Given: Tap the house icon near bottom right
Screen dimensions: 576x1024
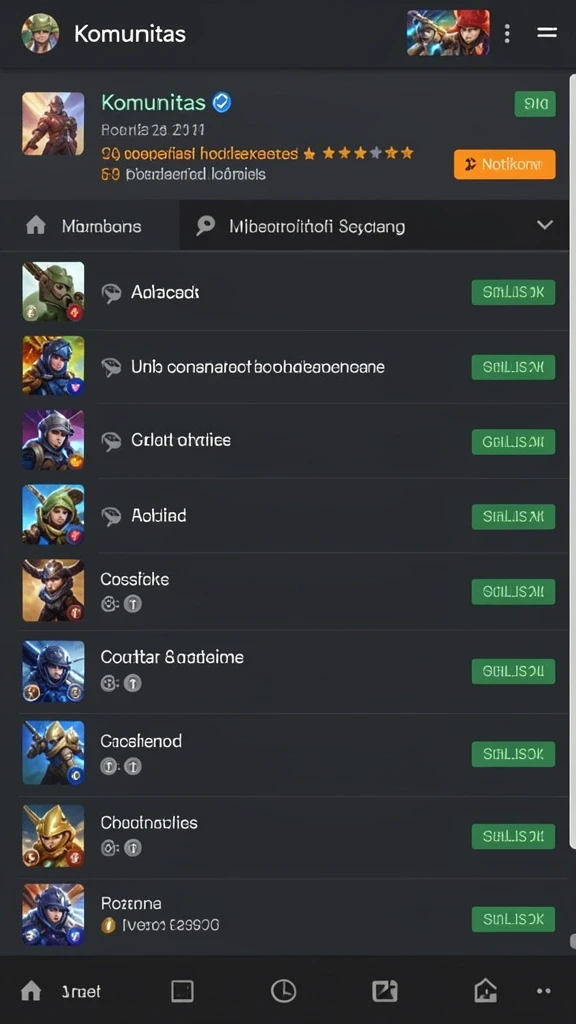Looking at the screenshot, I should (x=485, y=991).
